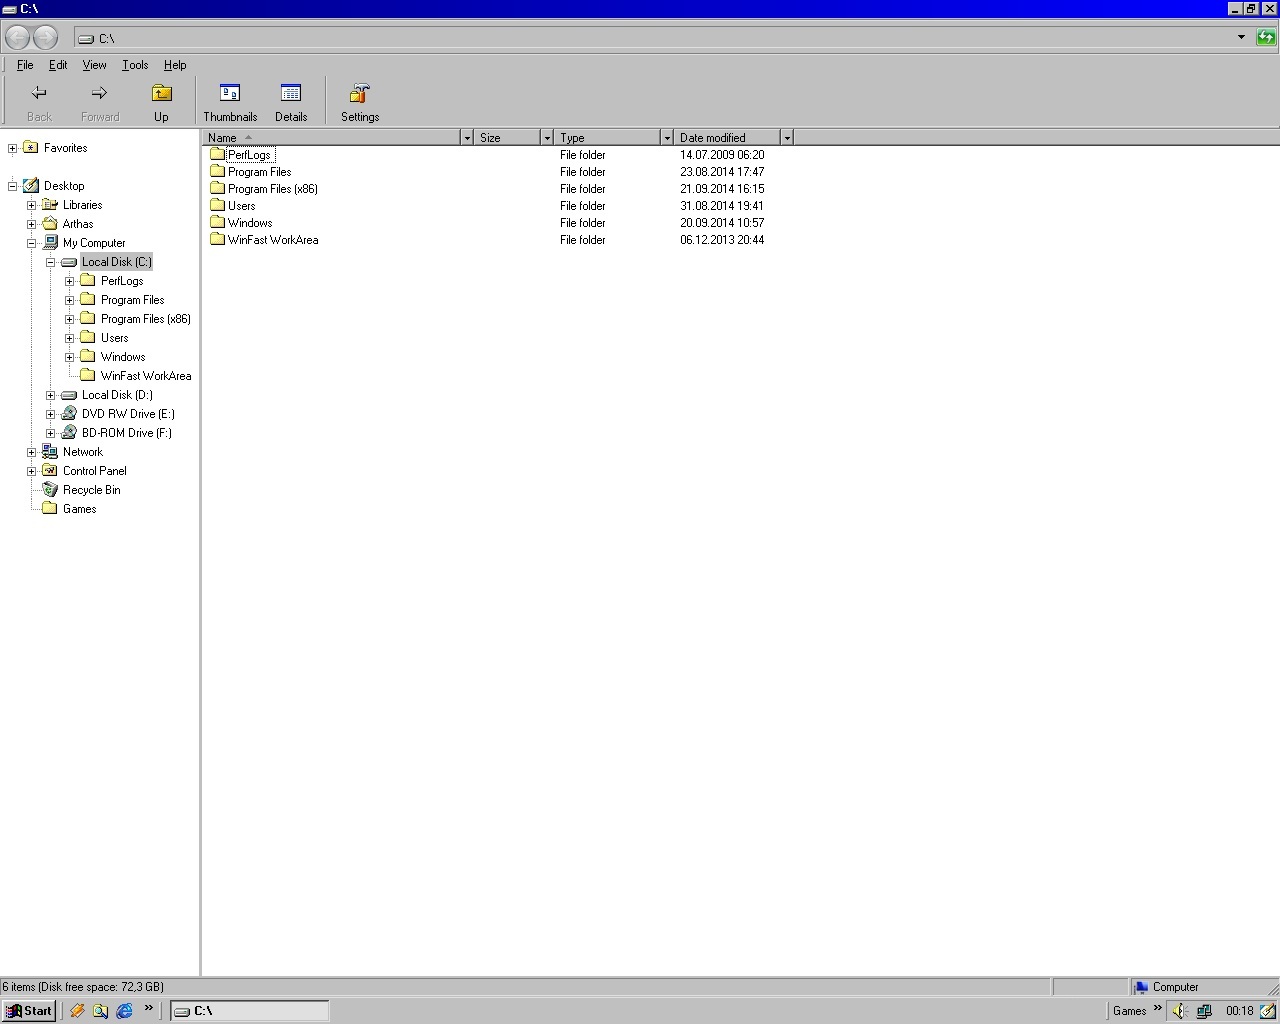Collapse the My Computer tree node
Viewport: 1280px width, 1024px height.
click(x=32, y=243)
